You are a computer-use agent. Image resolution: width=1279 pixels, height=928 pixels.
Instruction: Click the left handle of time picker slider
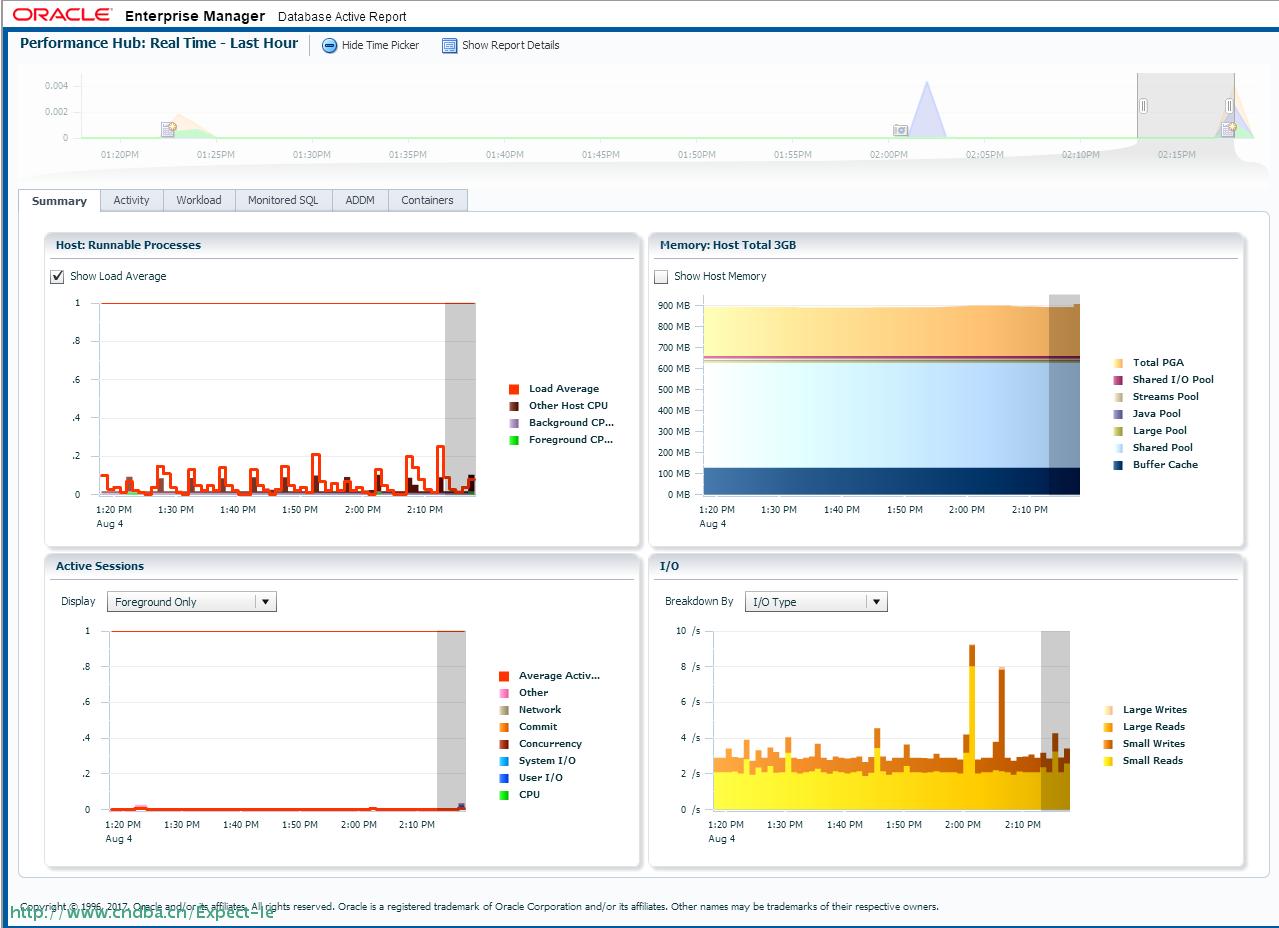[x=1143, y=105]
